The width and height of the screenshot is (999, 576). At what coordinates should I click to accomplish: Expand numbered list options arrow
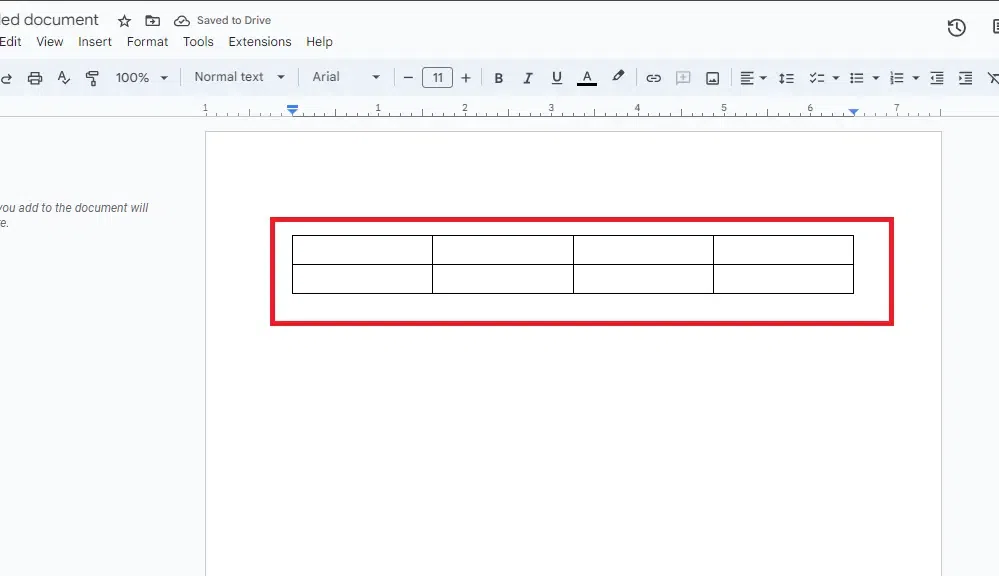[916, 78]
